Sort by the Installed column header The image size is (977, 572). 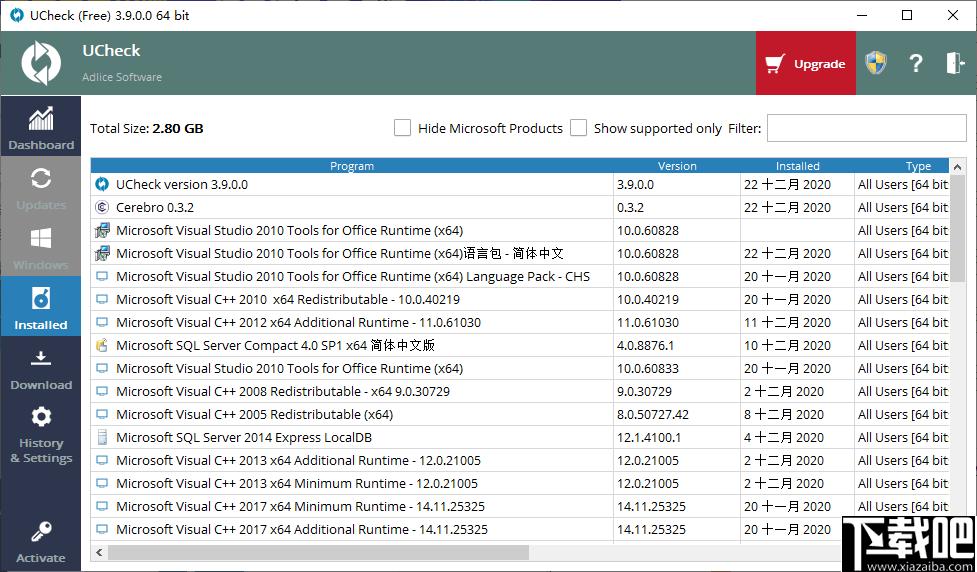point(798,166)
